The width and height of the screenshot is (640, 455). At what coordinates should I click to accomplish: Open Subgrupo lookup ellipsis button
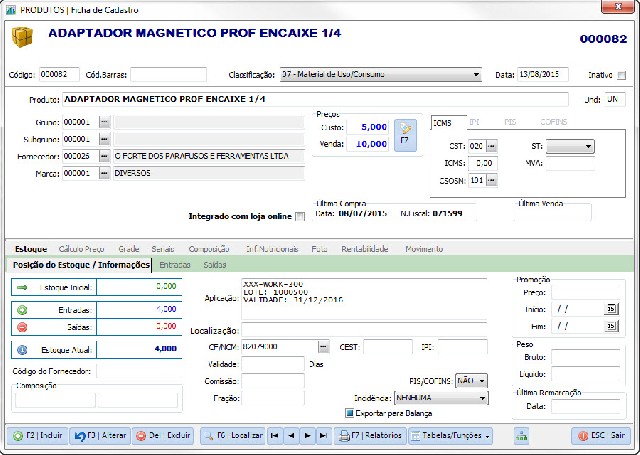104,139
